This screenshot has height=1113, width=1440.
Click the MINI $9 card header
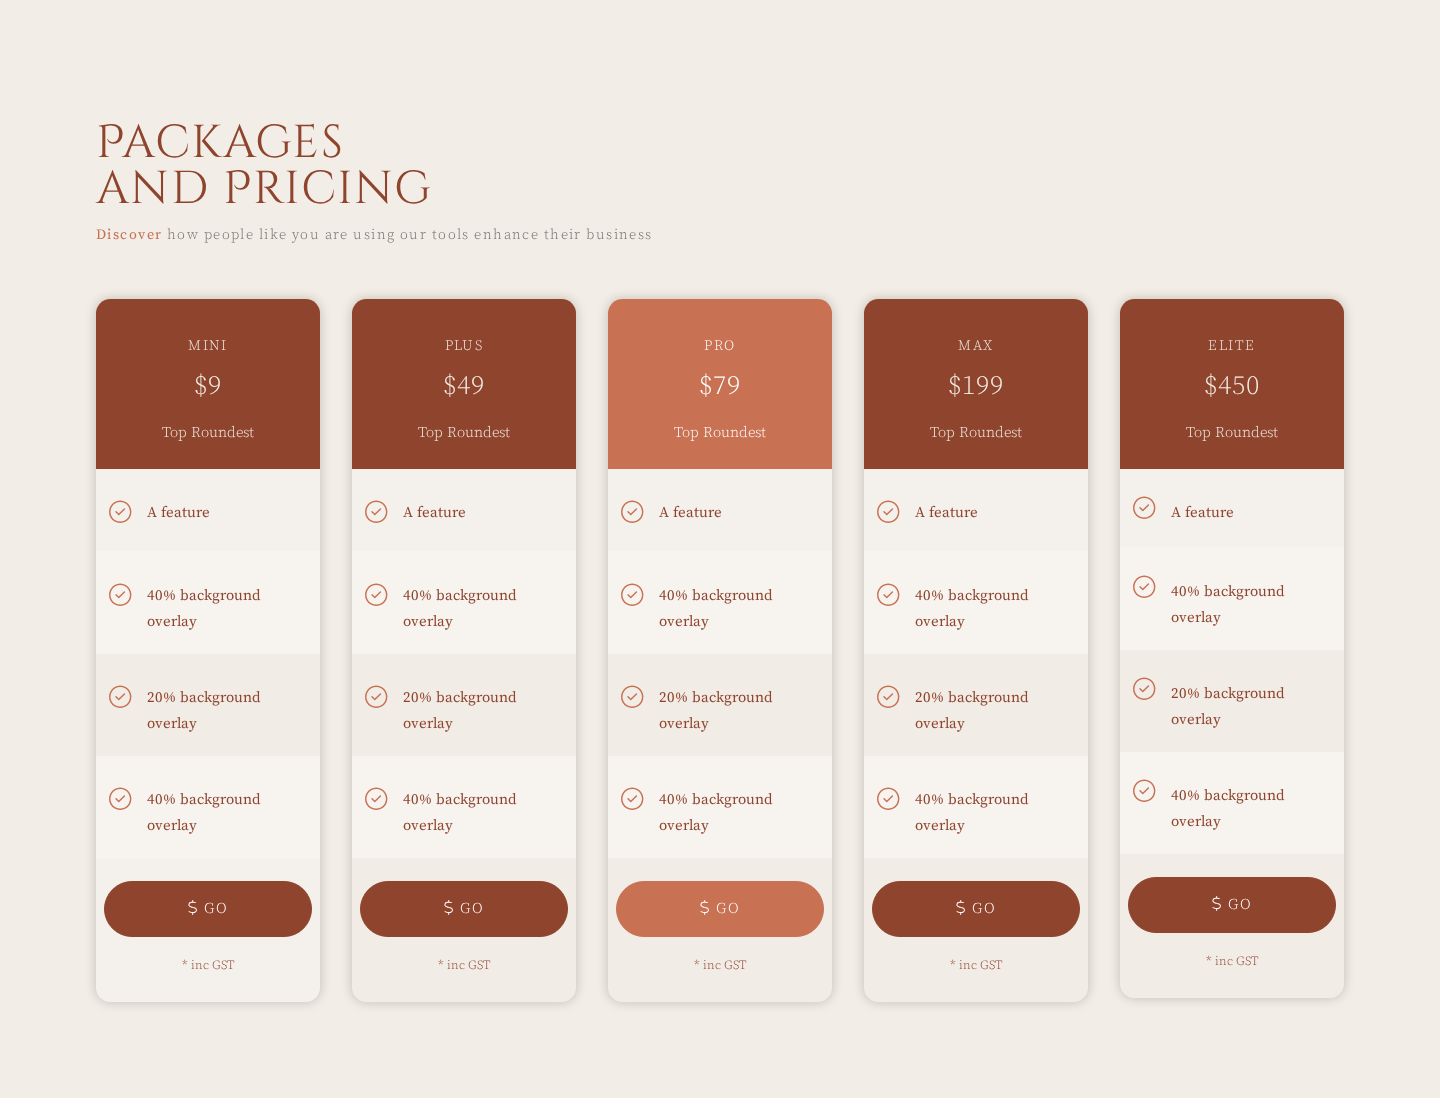208,384
